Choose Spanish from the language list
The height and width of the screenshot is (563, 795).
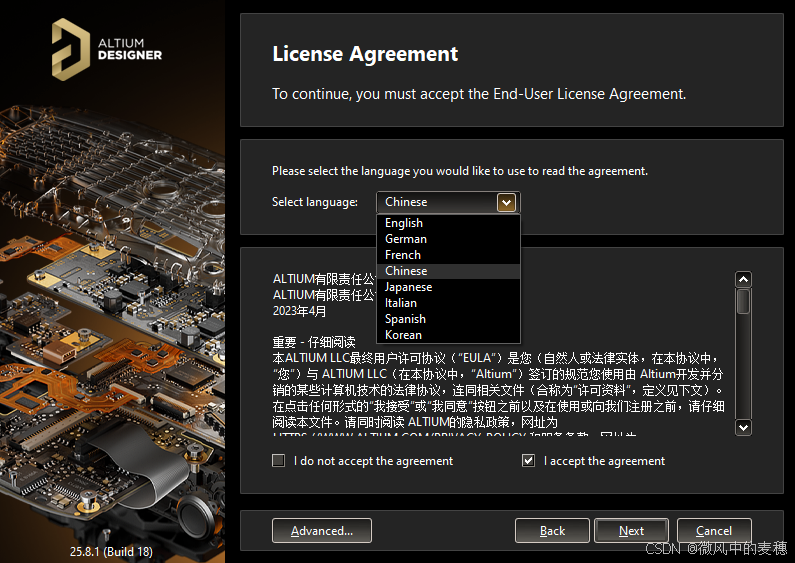click(x=448, y=319)
